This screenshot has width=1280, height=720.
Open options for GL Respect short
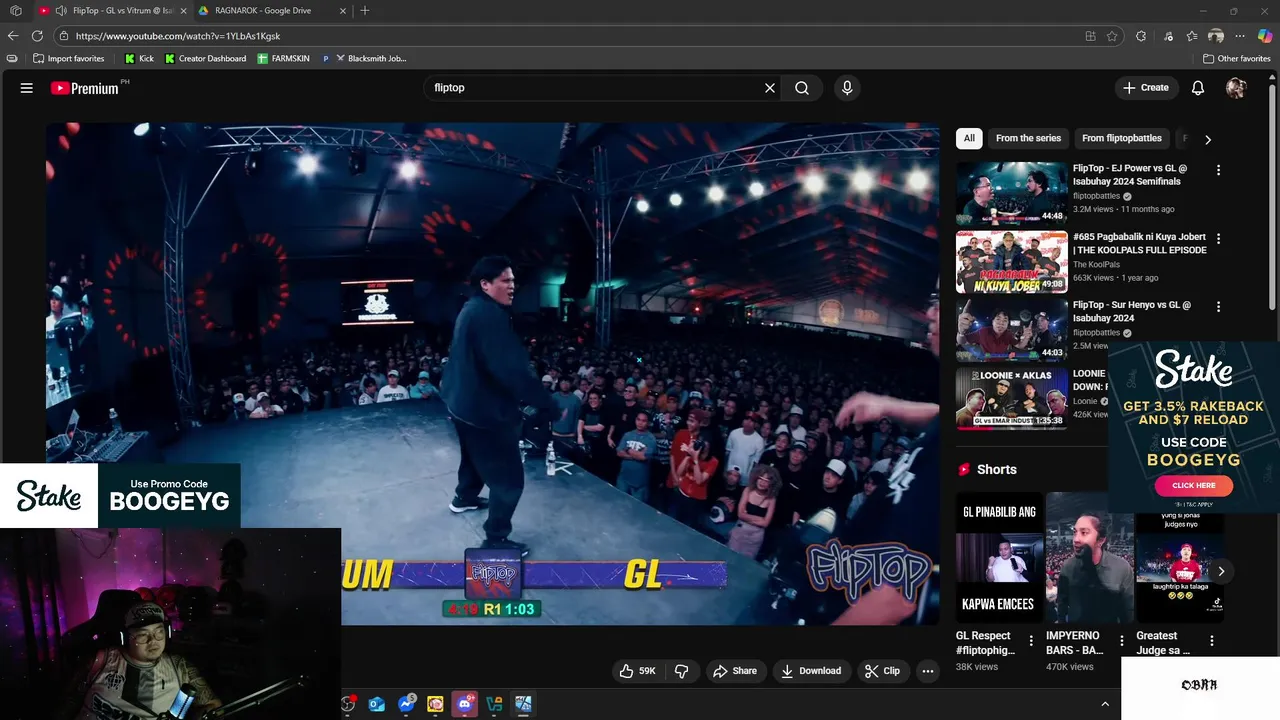click(1031, 641)
